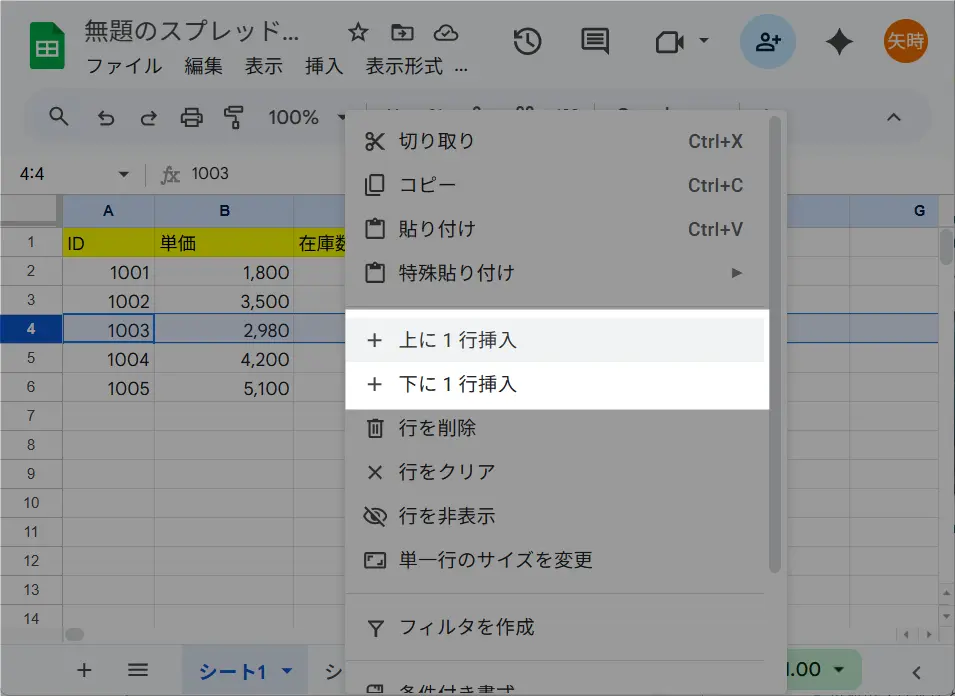Add a new sheet with plus button

click(x=84, y=670)
